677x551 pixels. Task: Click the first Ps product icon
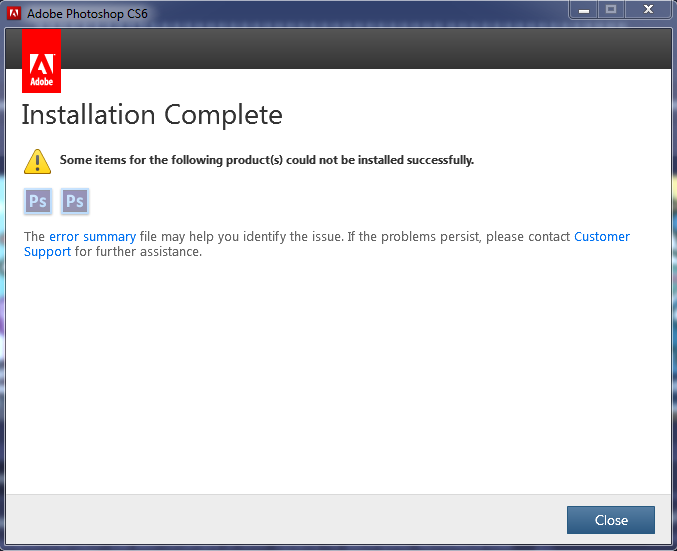(38, 201)
